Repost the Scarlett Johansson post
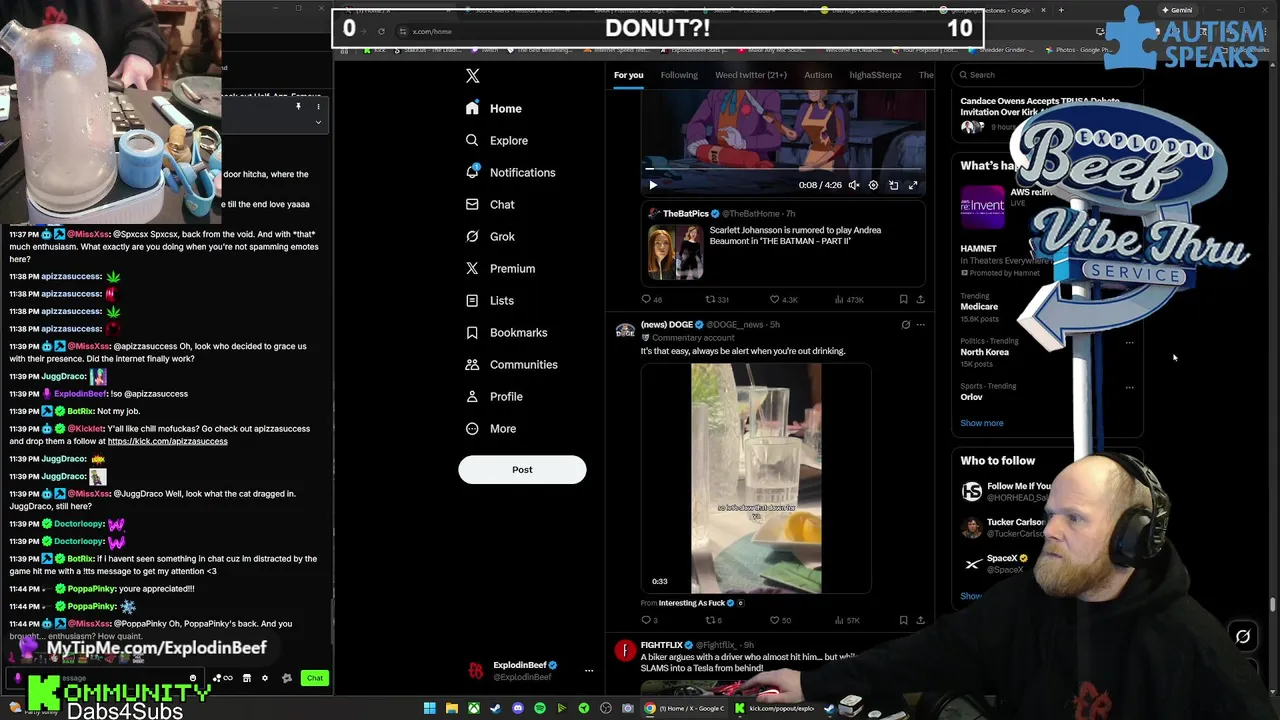 (716, 299)
